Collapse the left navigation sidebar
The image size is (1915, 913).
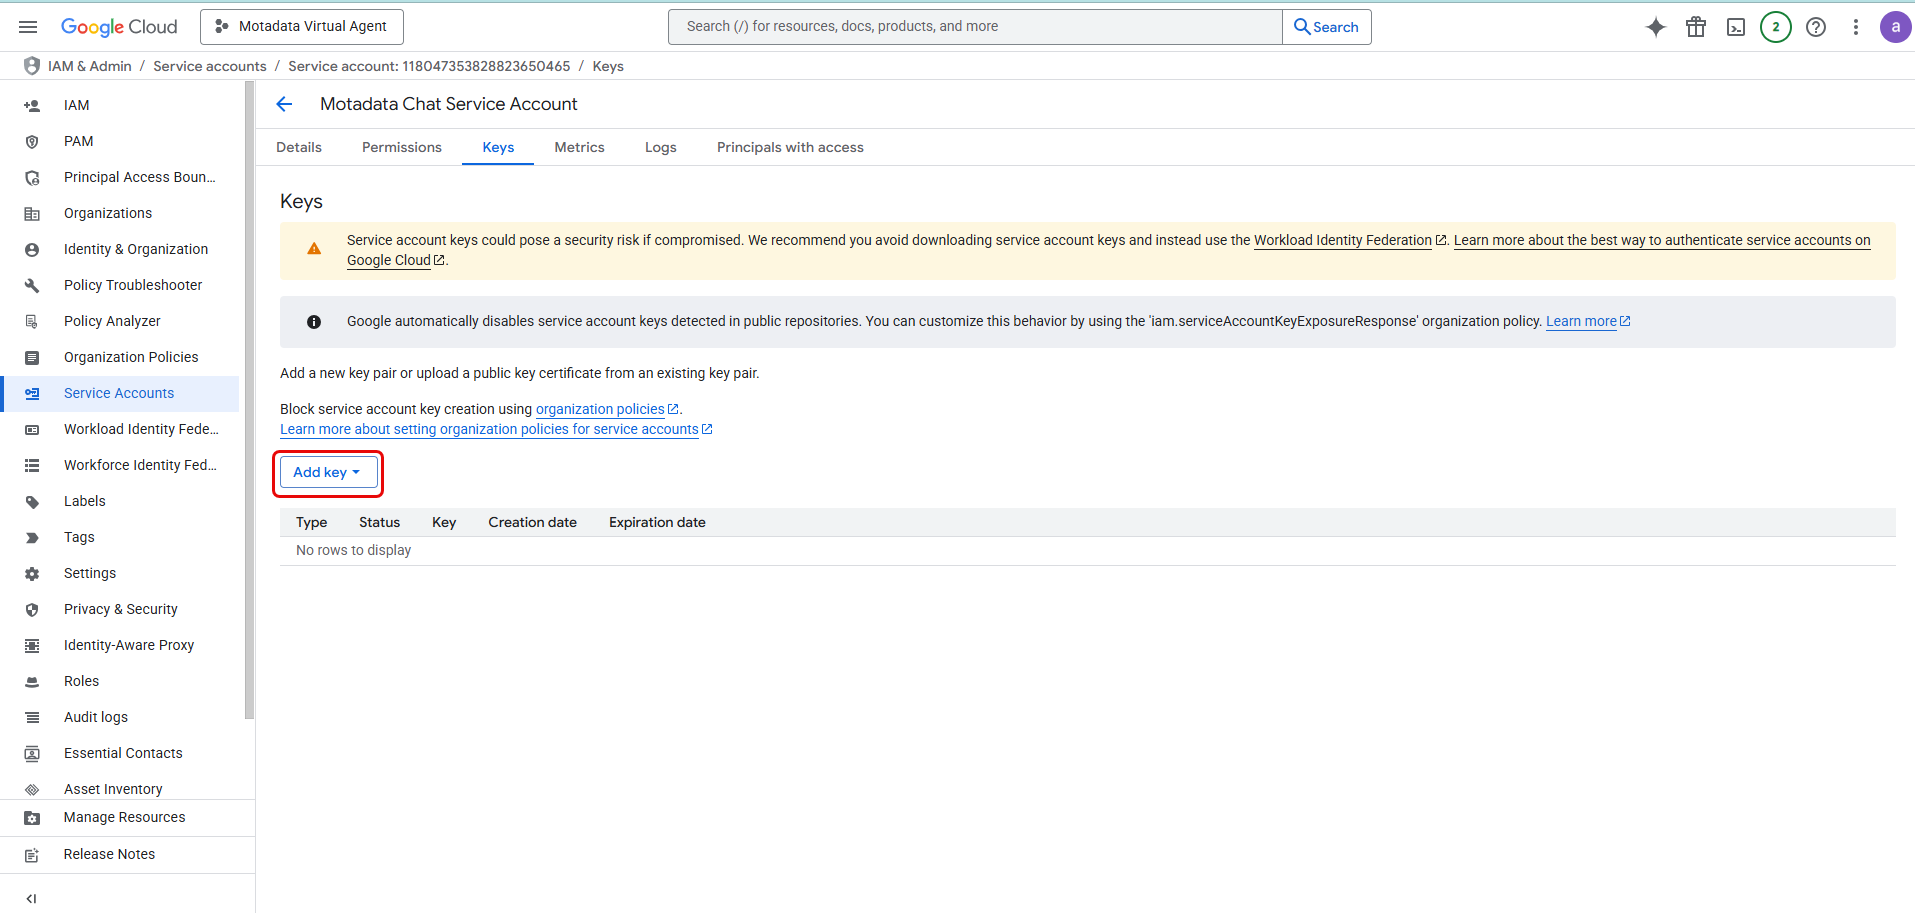tap(31, 898)
